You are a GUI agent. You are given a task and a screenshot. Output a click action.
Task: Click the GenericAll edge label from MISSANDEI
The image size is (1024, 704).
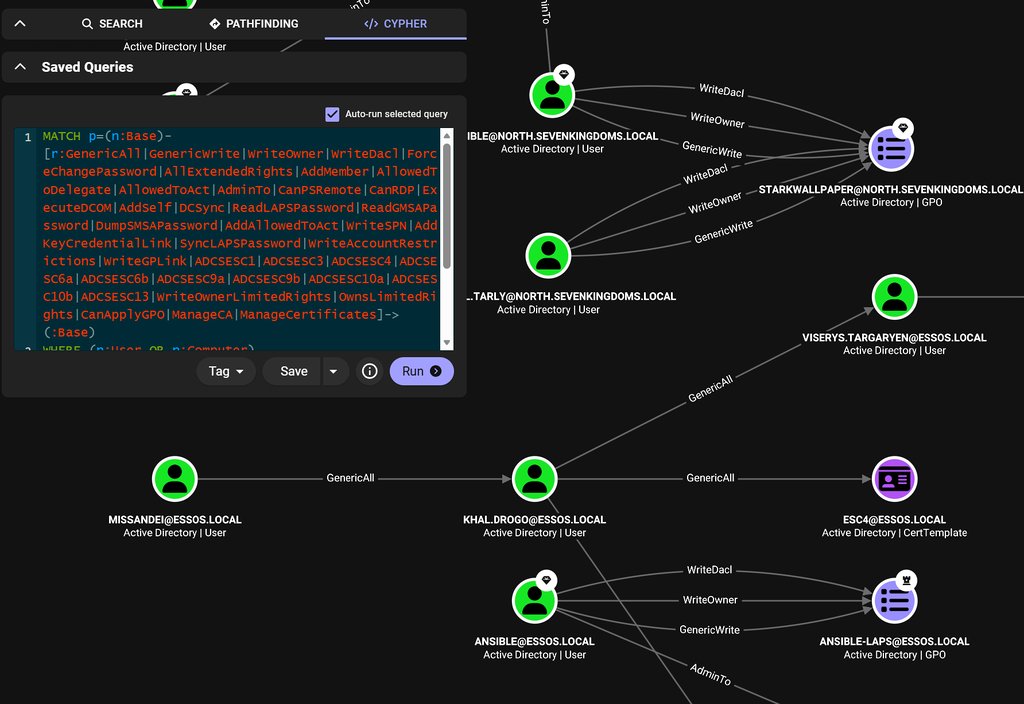(350, 478)
